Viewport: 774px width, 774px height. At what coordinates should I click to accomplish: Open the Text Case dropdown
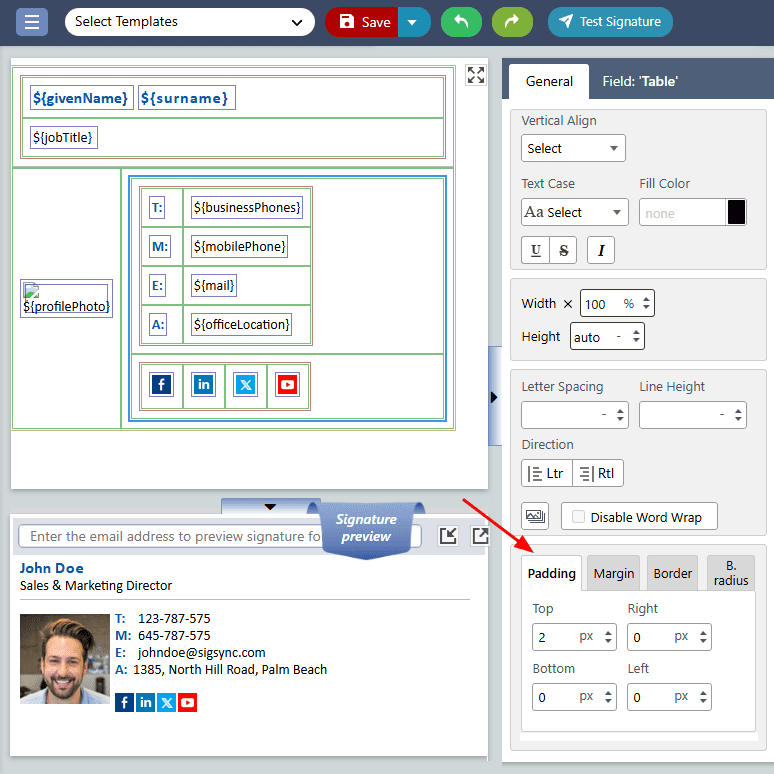tap(574, 212)
